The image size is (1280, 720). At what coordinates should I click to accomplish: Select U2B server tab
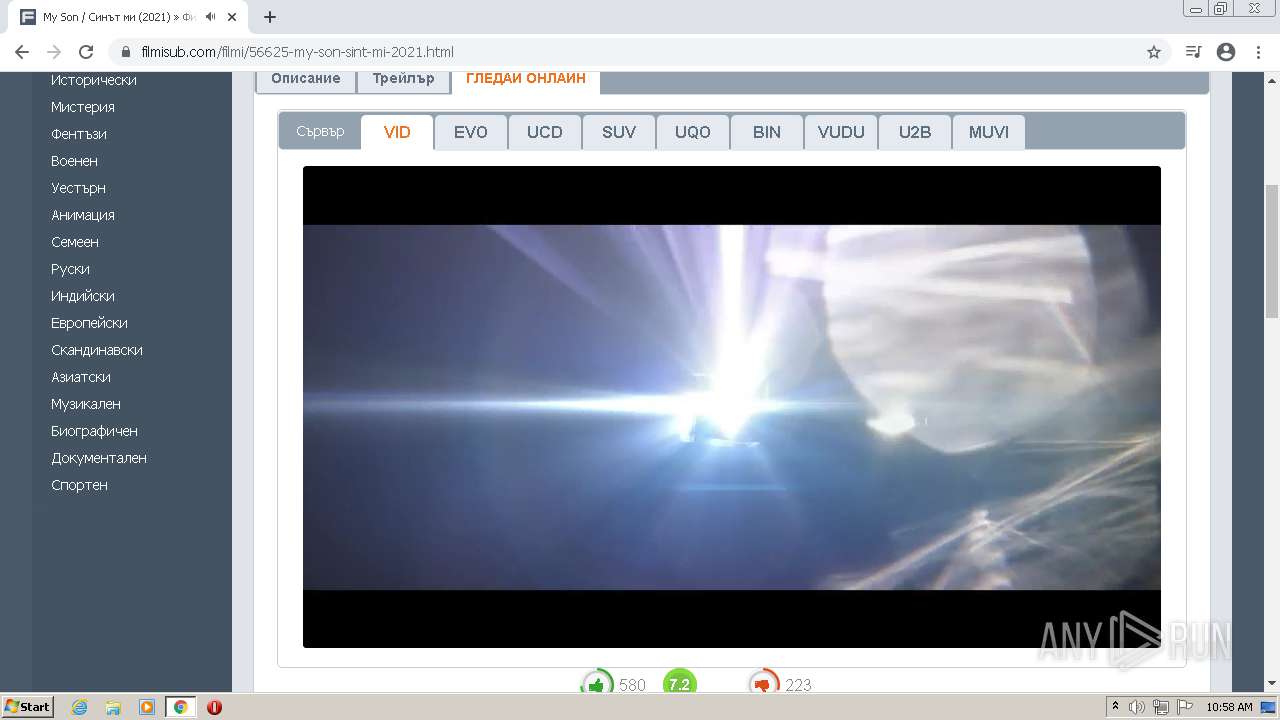[915, 132]
